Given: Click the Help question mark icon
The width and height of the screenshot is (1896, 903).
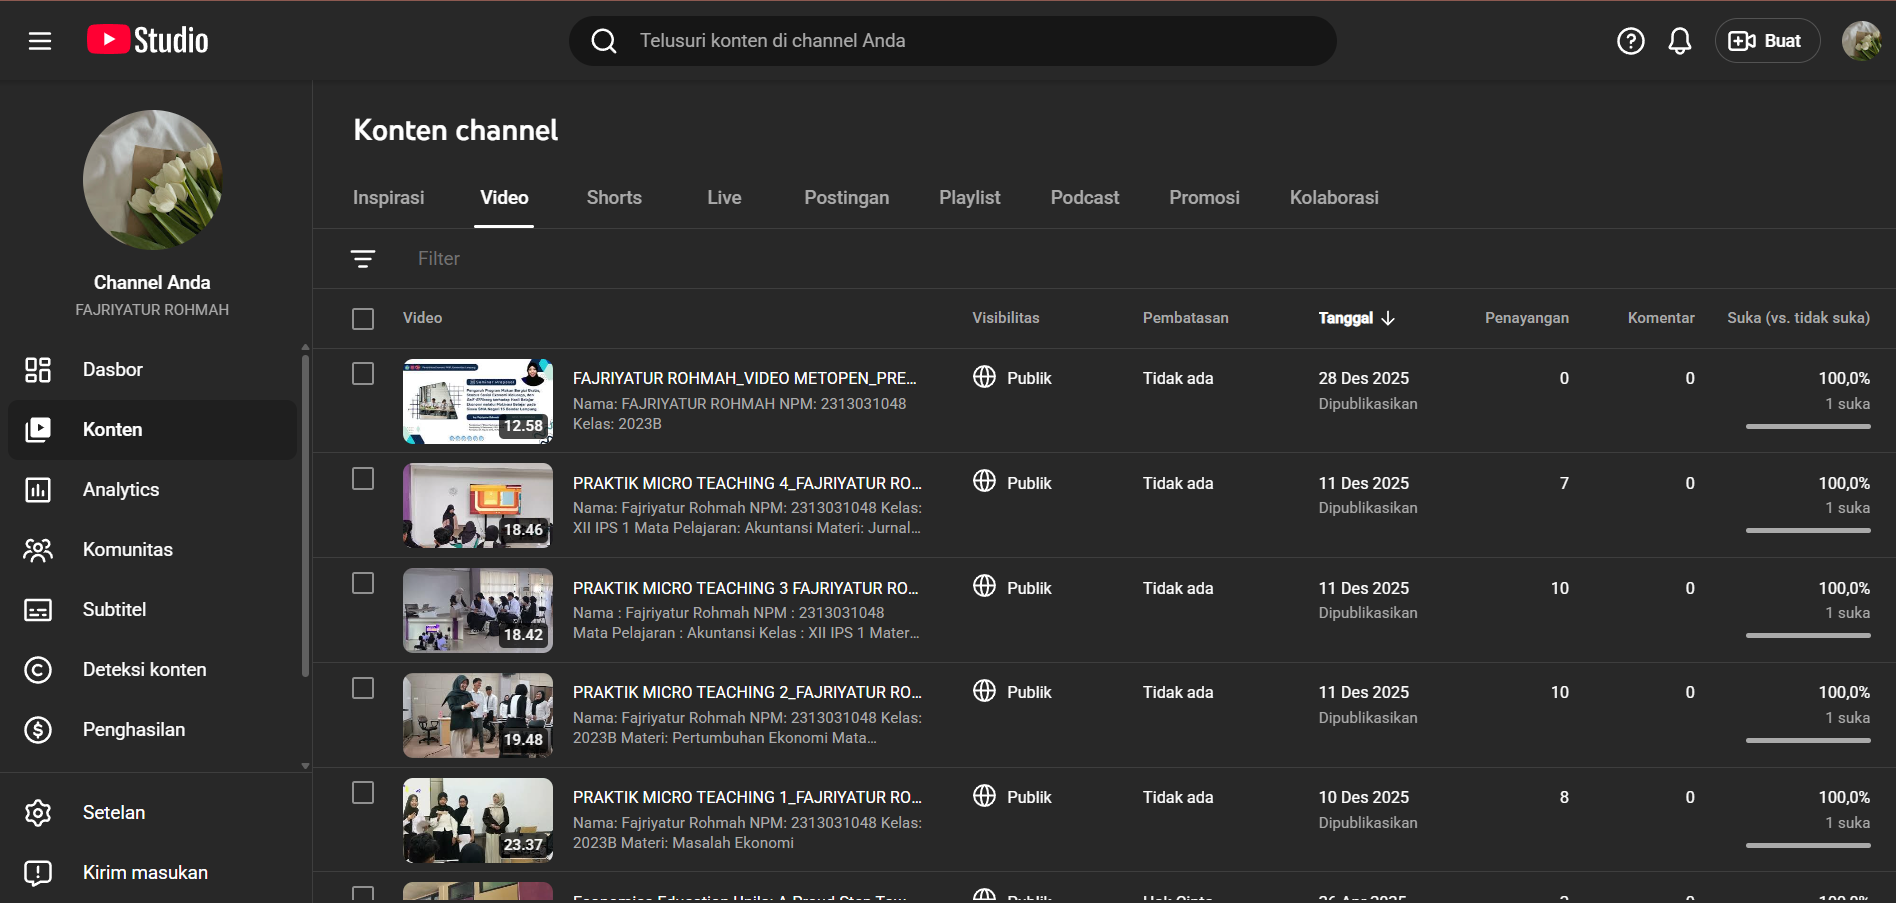Looking at the screenshot, I should [1630, 41].
